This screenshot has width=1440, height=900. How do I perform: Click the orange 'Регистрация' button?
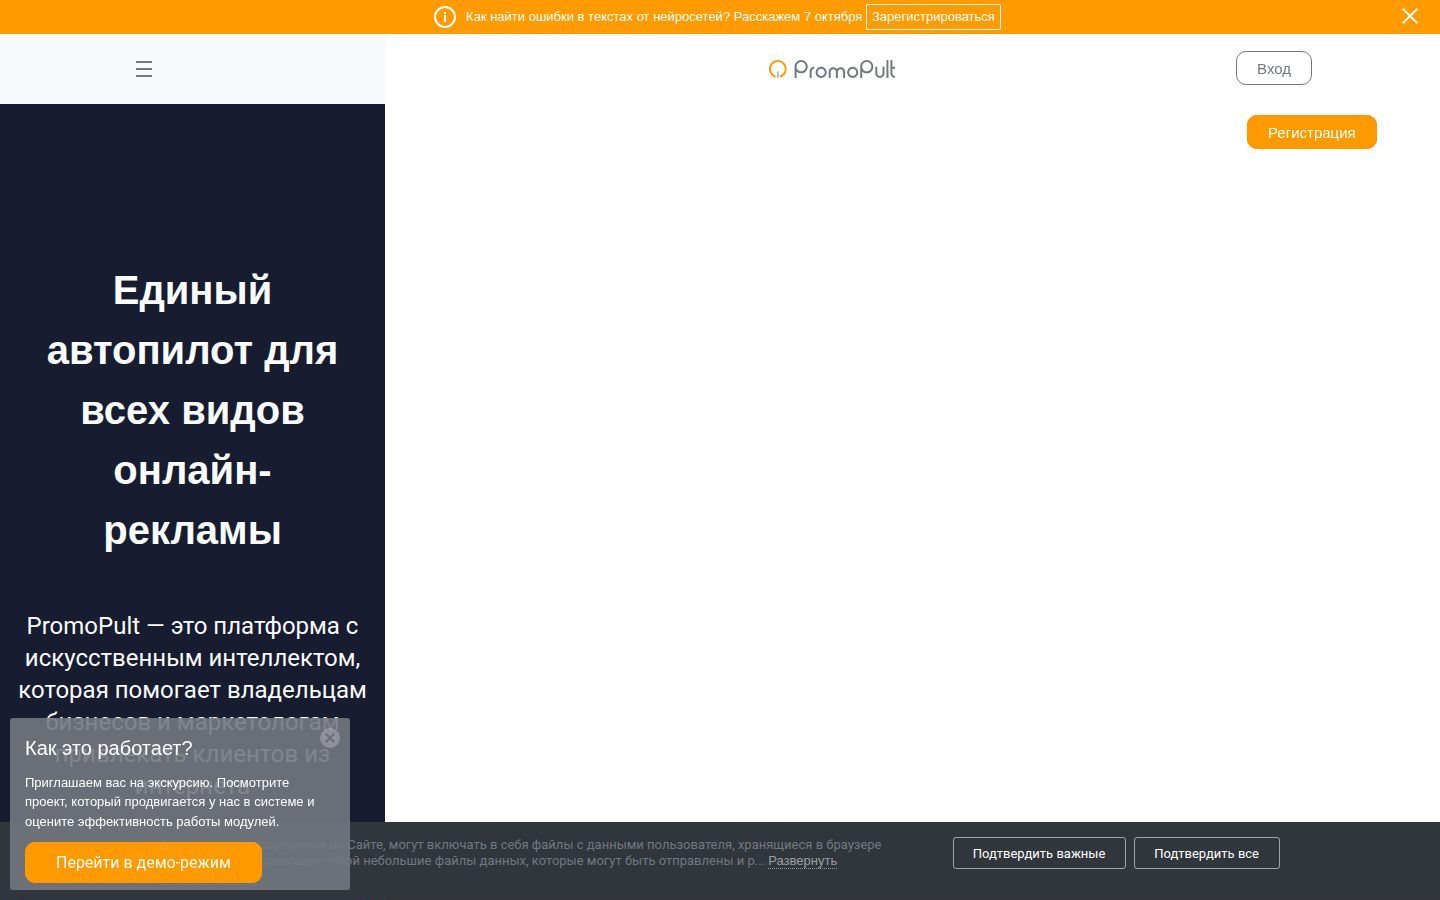pyautogui.click(x=1312, y=132)
